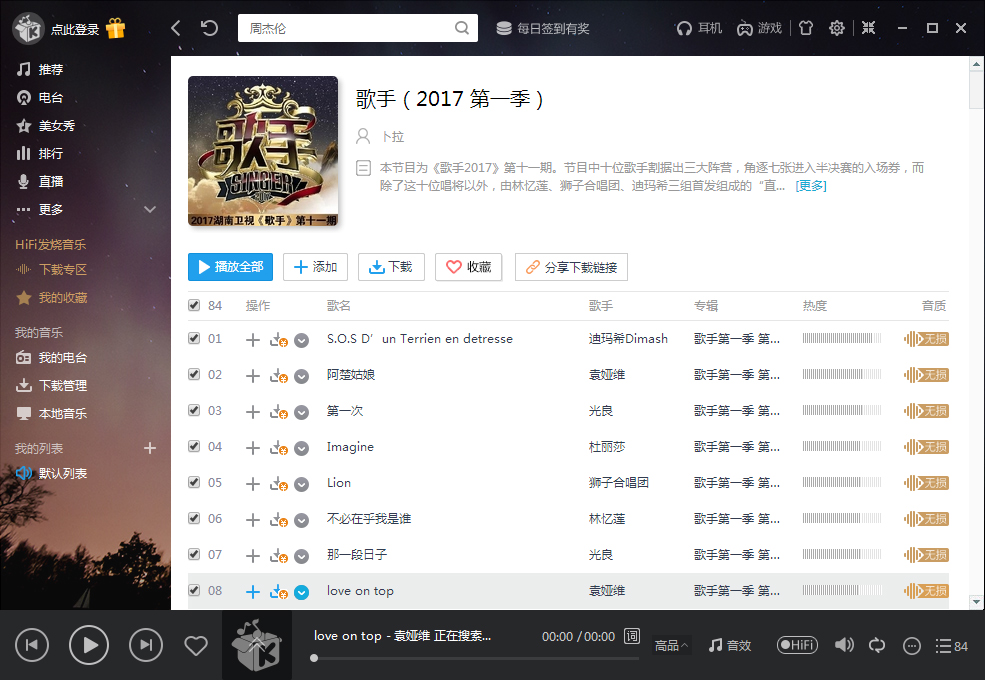Click download icon for song 03 第一次
985x680 pixels.
click(x=278, y=411)
